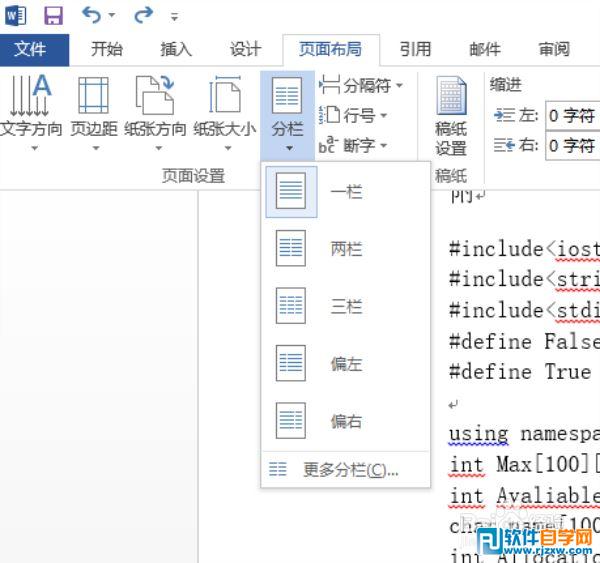The height and width of the screenshot is (563, 600).
Task: Click the '#define False' text line
Action: (524, 341)
